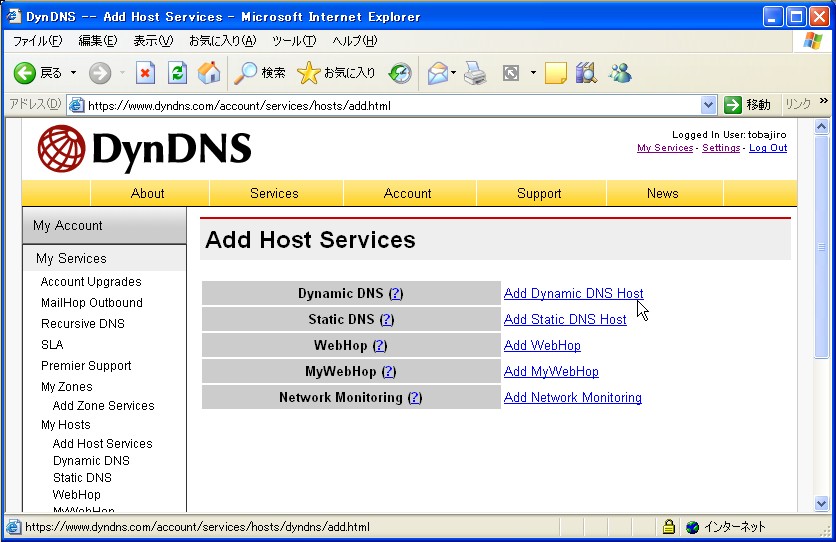Screen dimensions: 836x542
Task: Open the Research books icon
Action: [x=586, y=73]
